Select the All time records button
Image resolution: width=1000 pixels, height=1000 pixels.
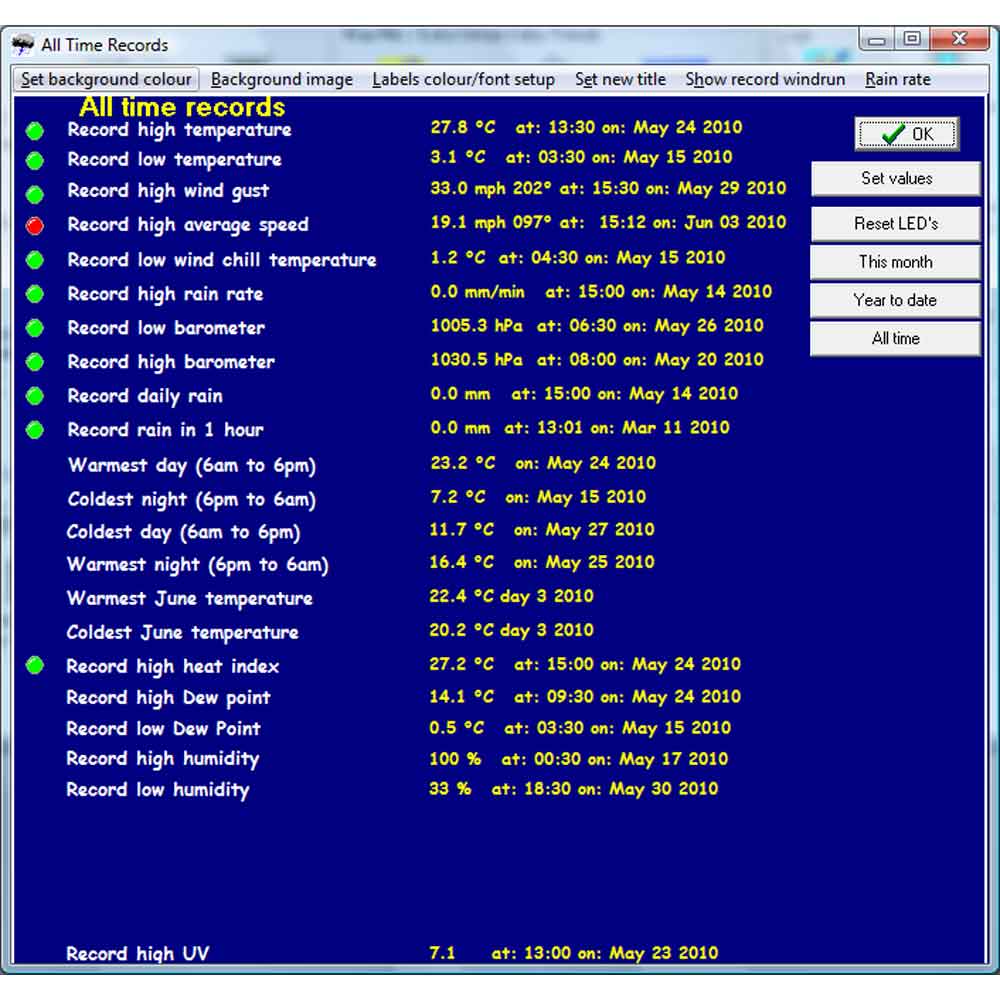tap(895, 339)
